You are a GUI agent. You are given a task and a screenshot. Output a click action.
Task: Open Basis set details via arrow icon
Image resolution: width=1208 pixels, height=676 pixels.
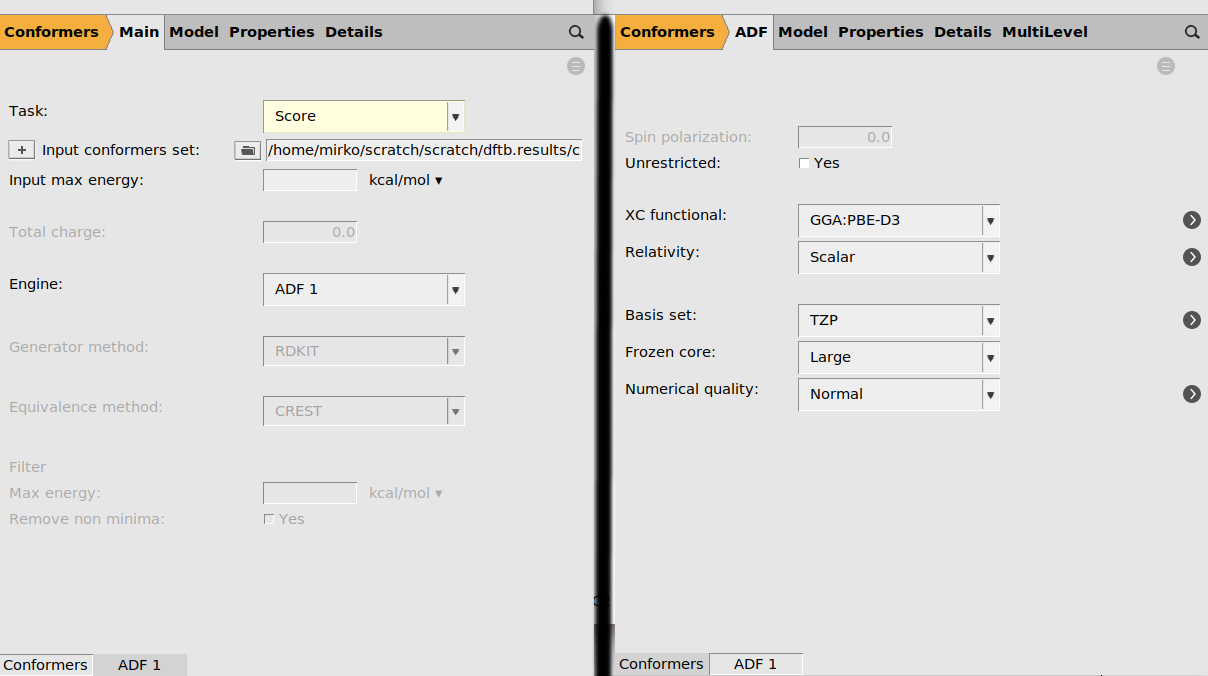[1191, 320]
